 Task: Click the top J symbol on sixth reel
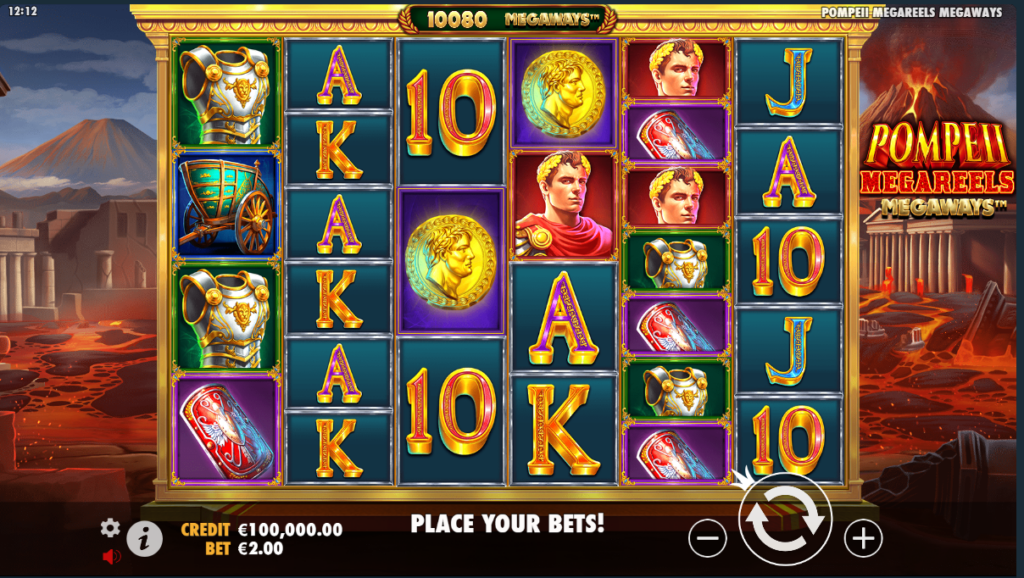tap(789, 81)
